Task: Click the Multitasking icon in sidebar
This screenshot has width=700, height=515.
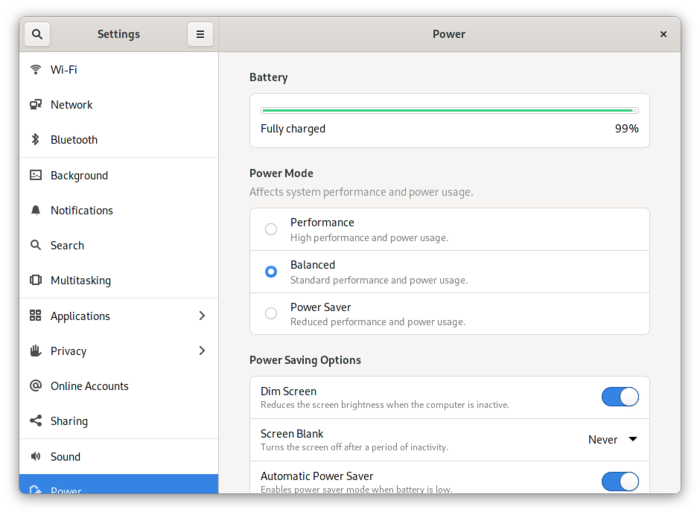Action: (36, 281)
